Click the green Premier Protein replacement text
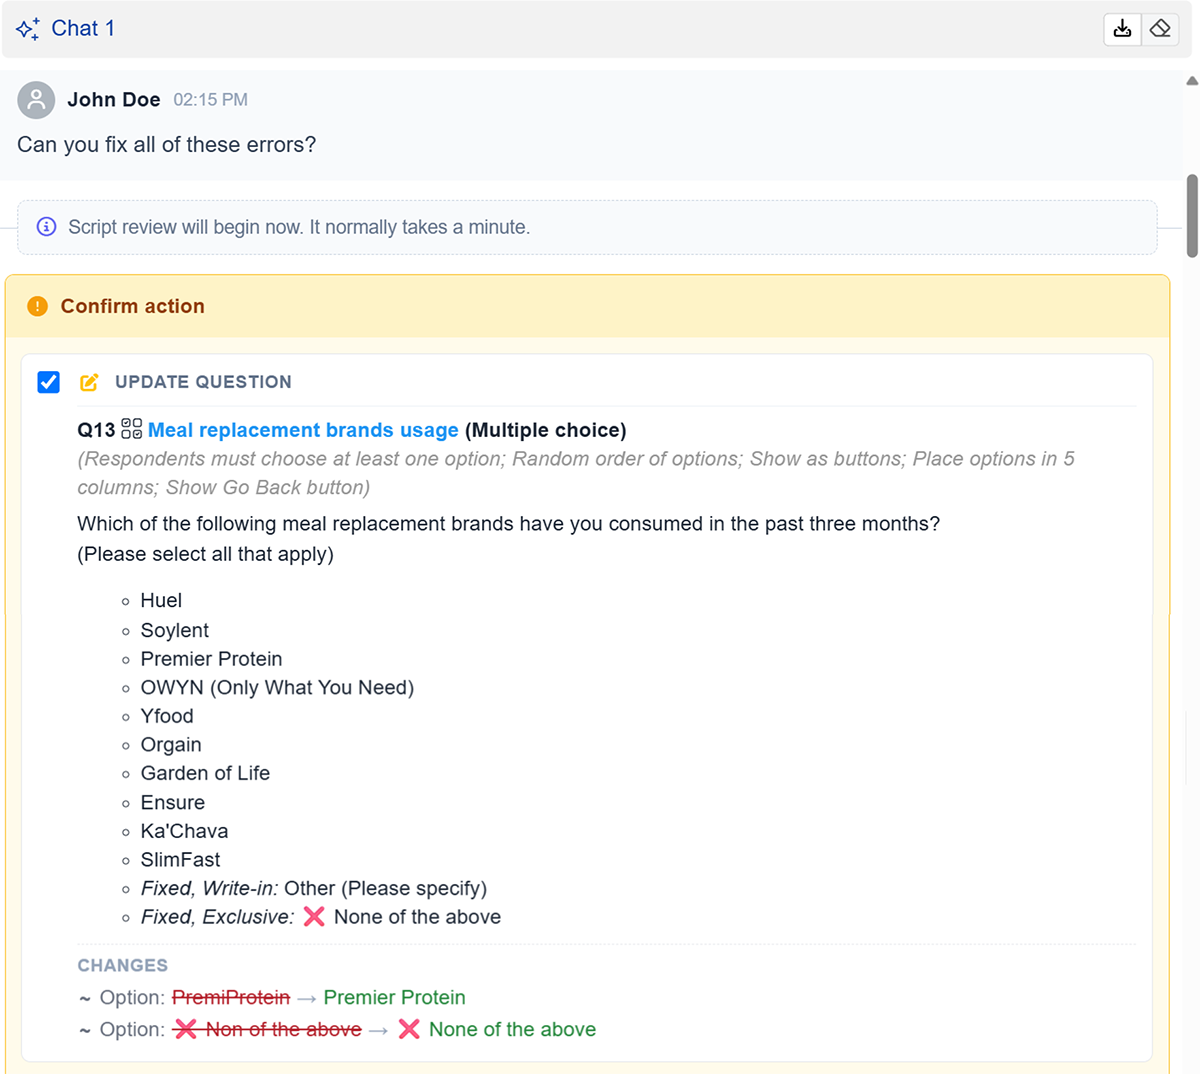The width and height of the screenshot is (1200, 1074). click(x=394, y=997)
